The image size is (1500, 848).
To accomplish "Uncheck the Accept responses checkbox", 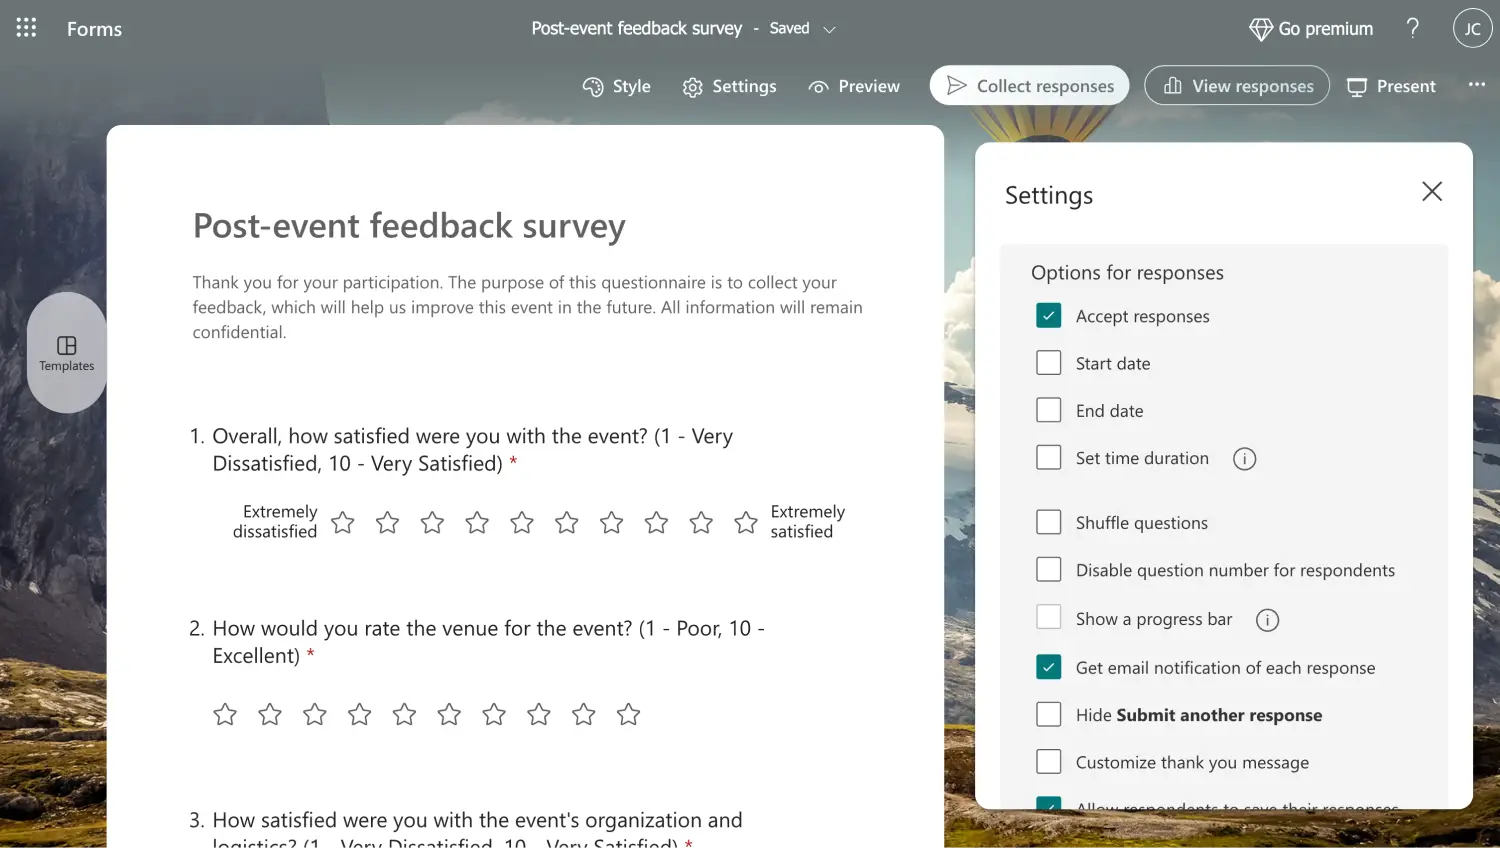I will point(1048,316).
